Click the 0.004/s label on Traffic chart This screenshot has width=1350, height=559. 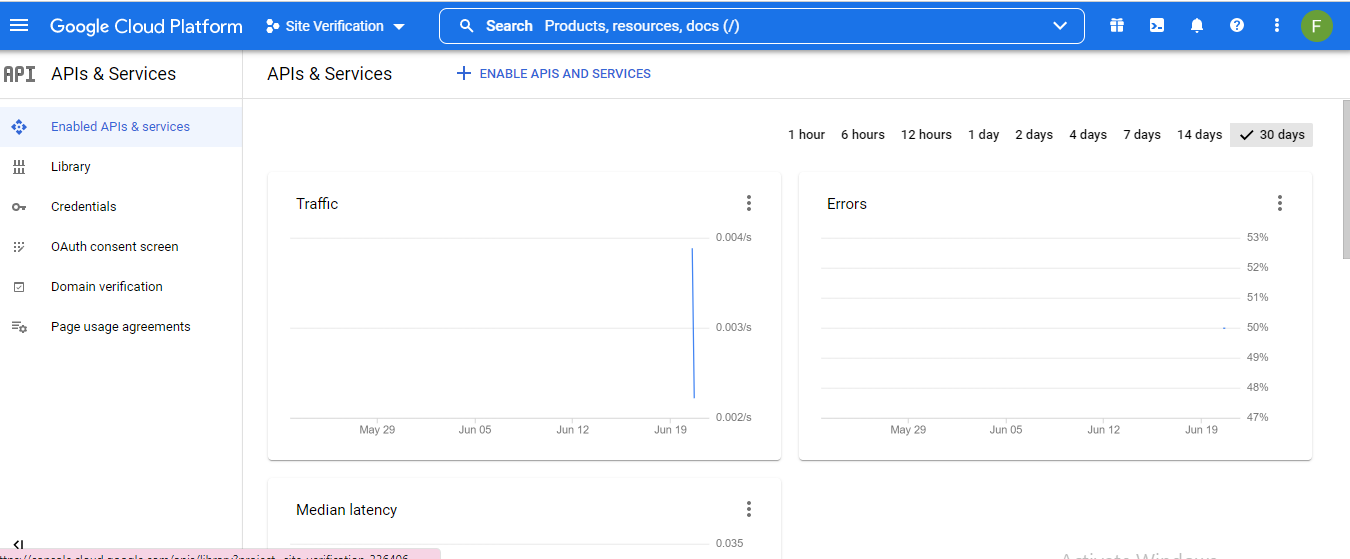point(733,237)
